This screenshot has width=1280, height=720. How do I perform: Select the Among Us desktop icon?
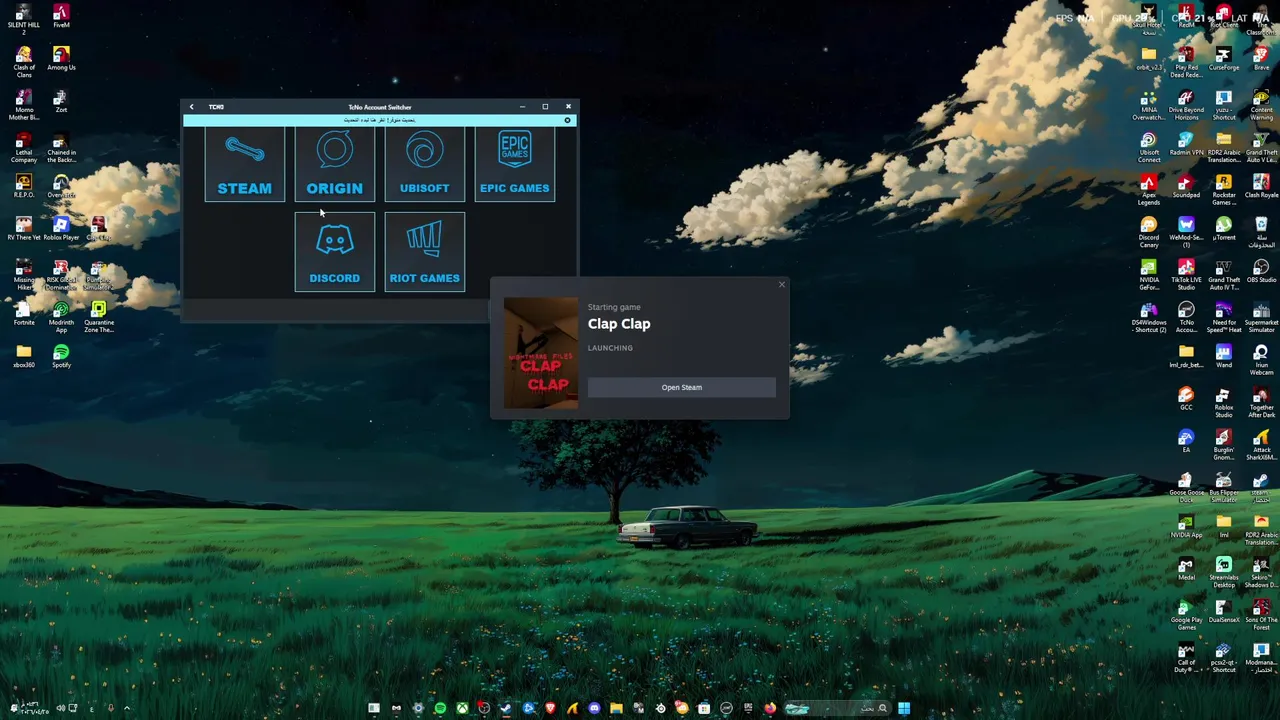pyautogui.click(x=61, y=59)
